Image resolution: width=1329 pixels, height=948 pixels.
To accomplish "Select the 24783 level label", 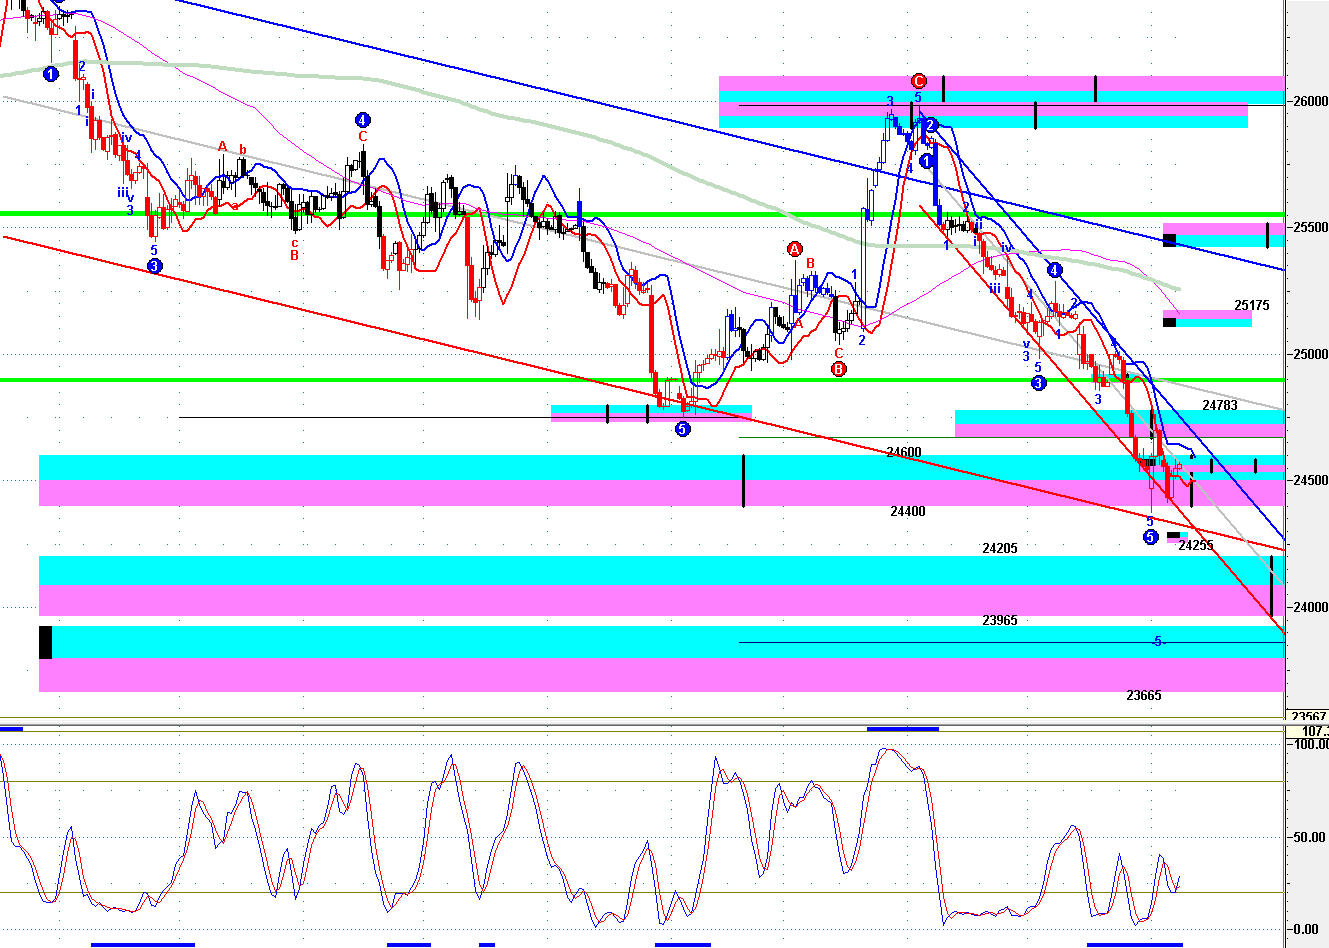I will tap(1219, 405).
